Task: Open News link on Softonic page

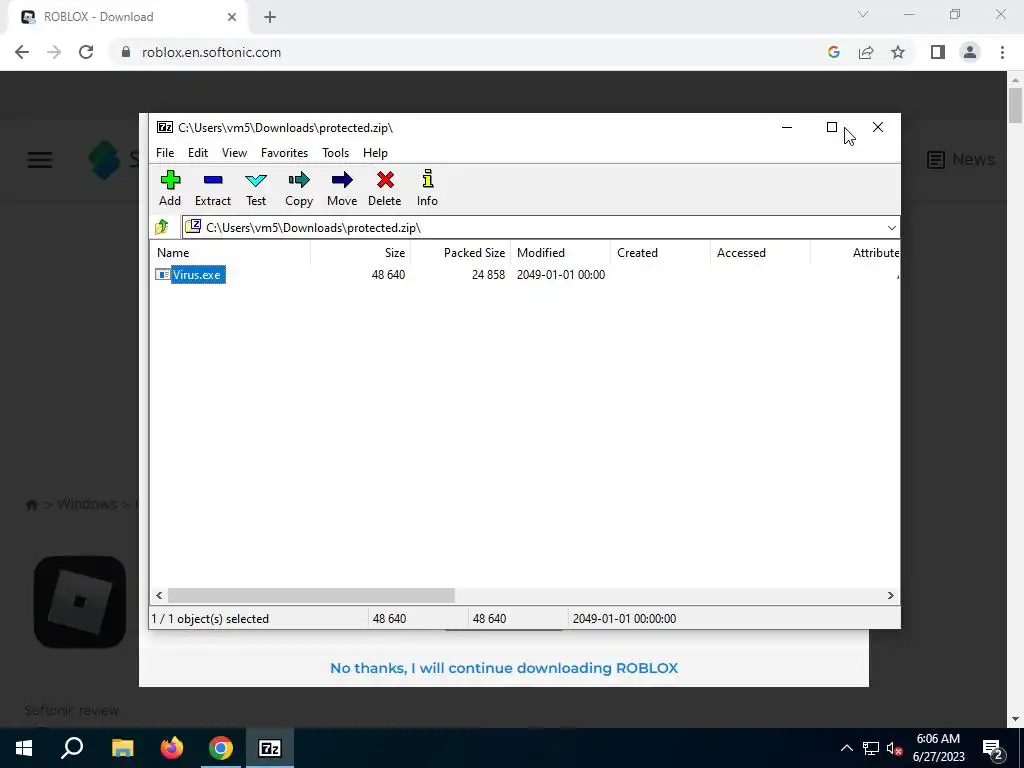Action: pos(961,159)
